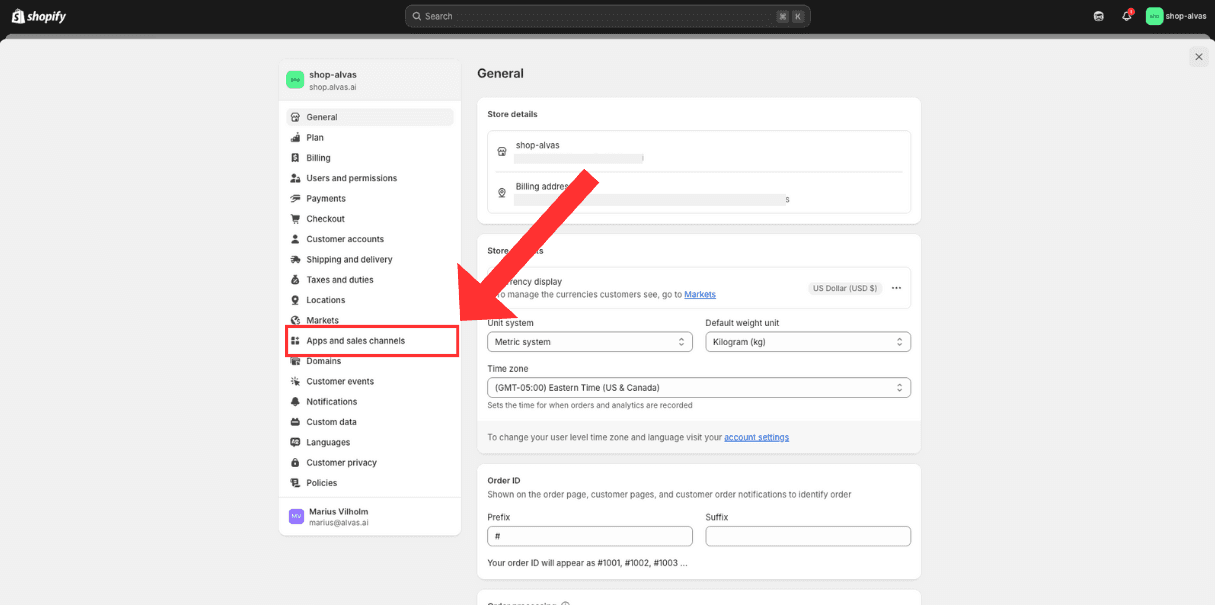Click the Markets globe icon in sidebar
The height and width of the screenshot is (605, 1215).
[x=295, y=320]
